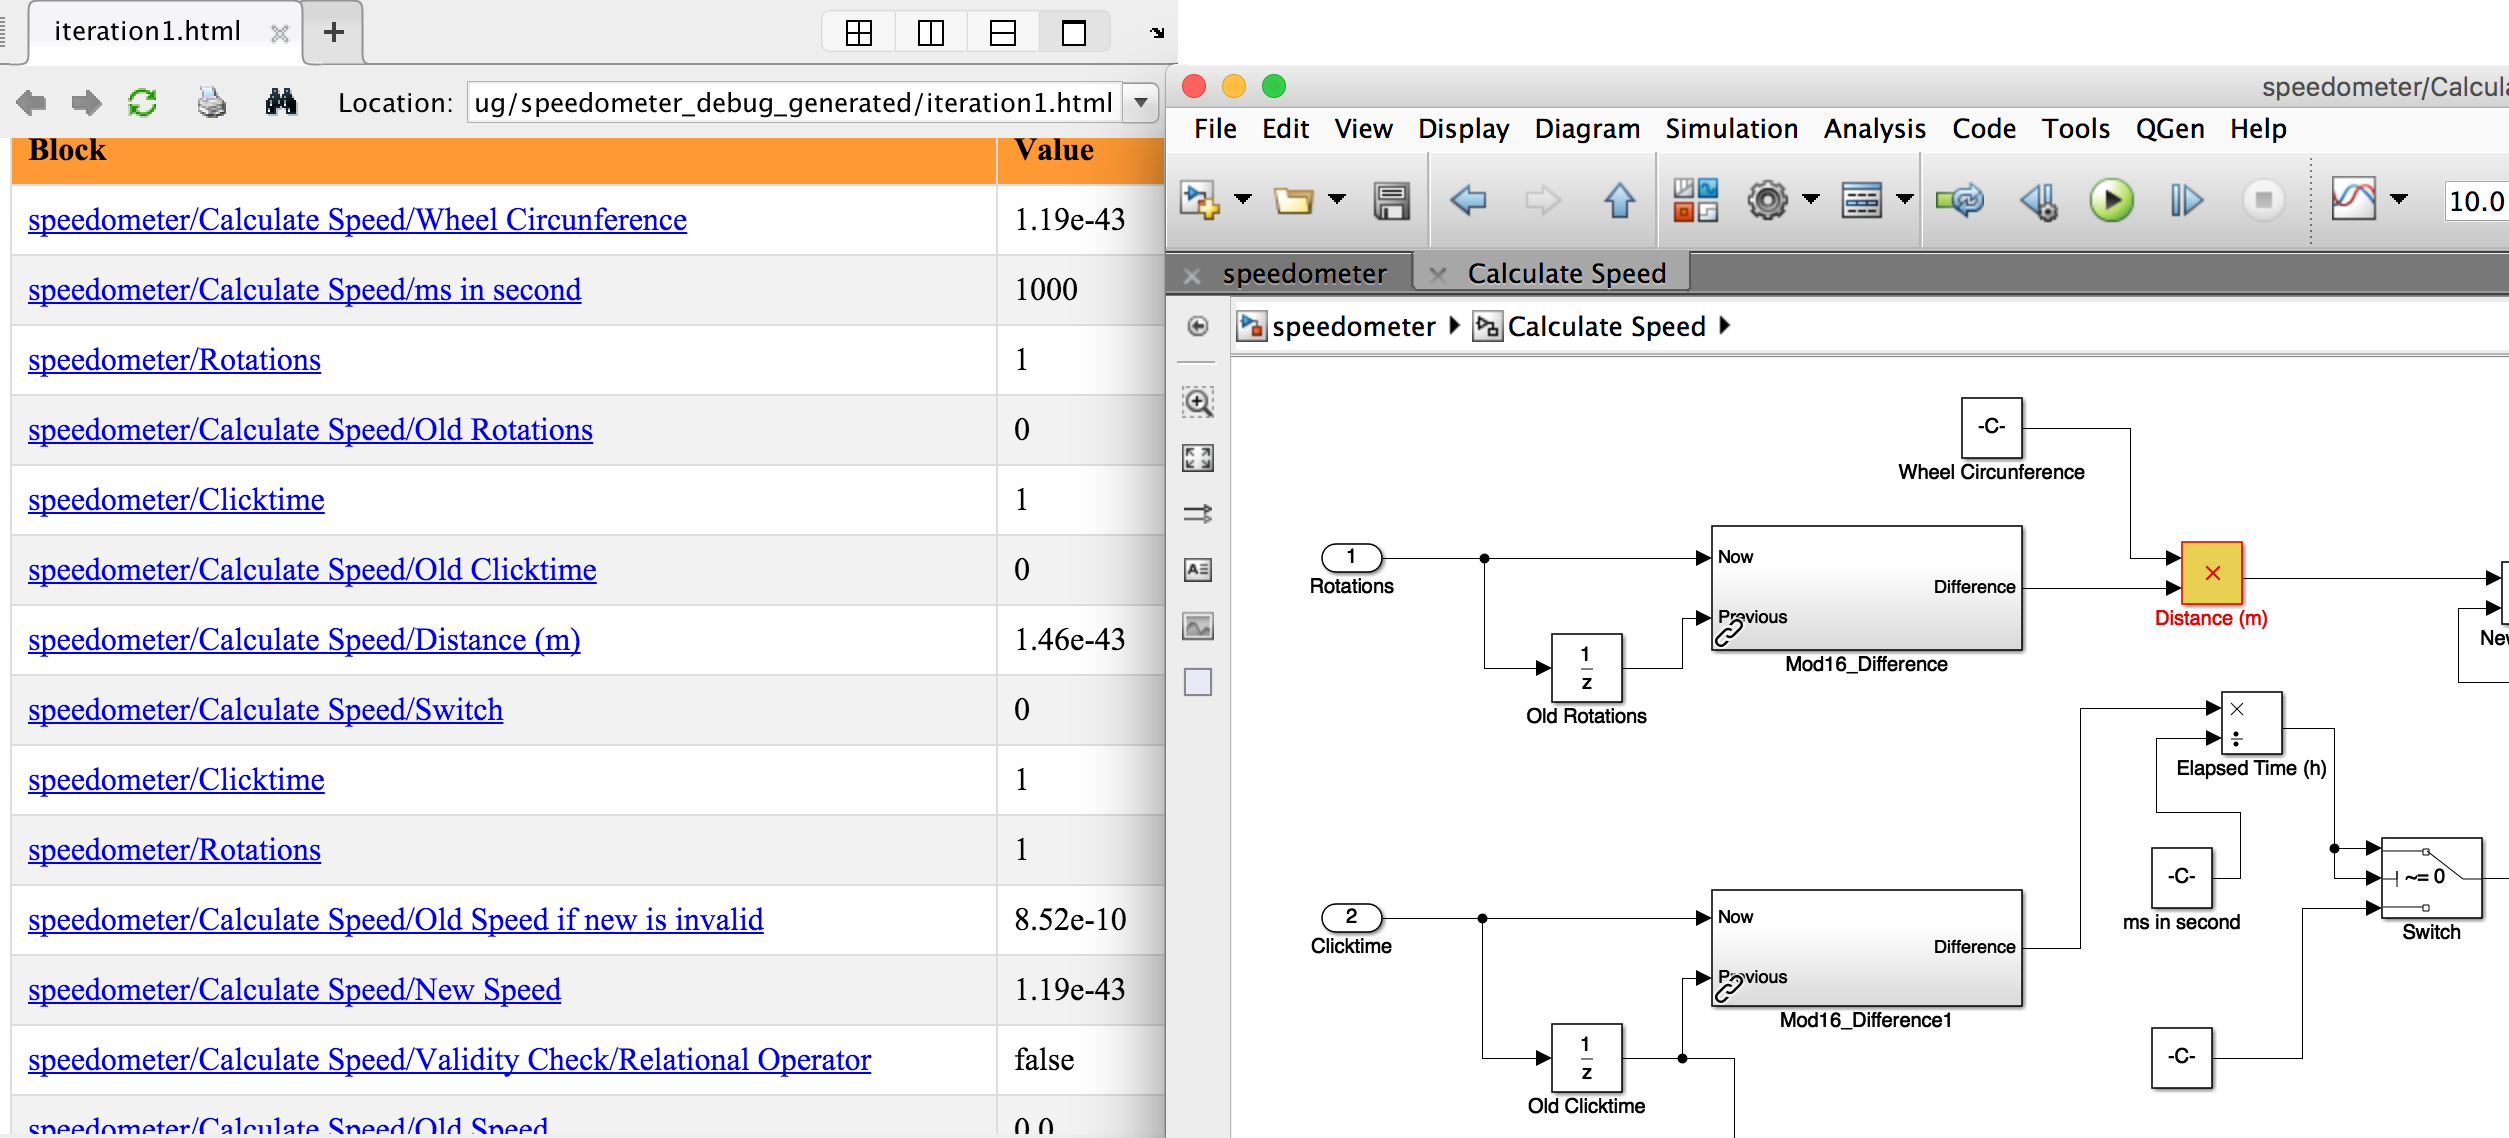Screen dimensions: 2509x1138
Task: Open a model with the folder icon
Action: [x=1293, y=200]
